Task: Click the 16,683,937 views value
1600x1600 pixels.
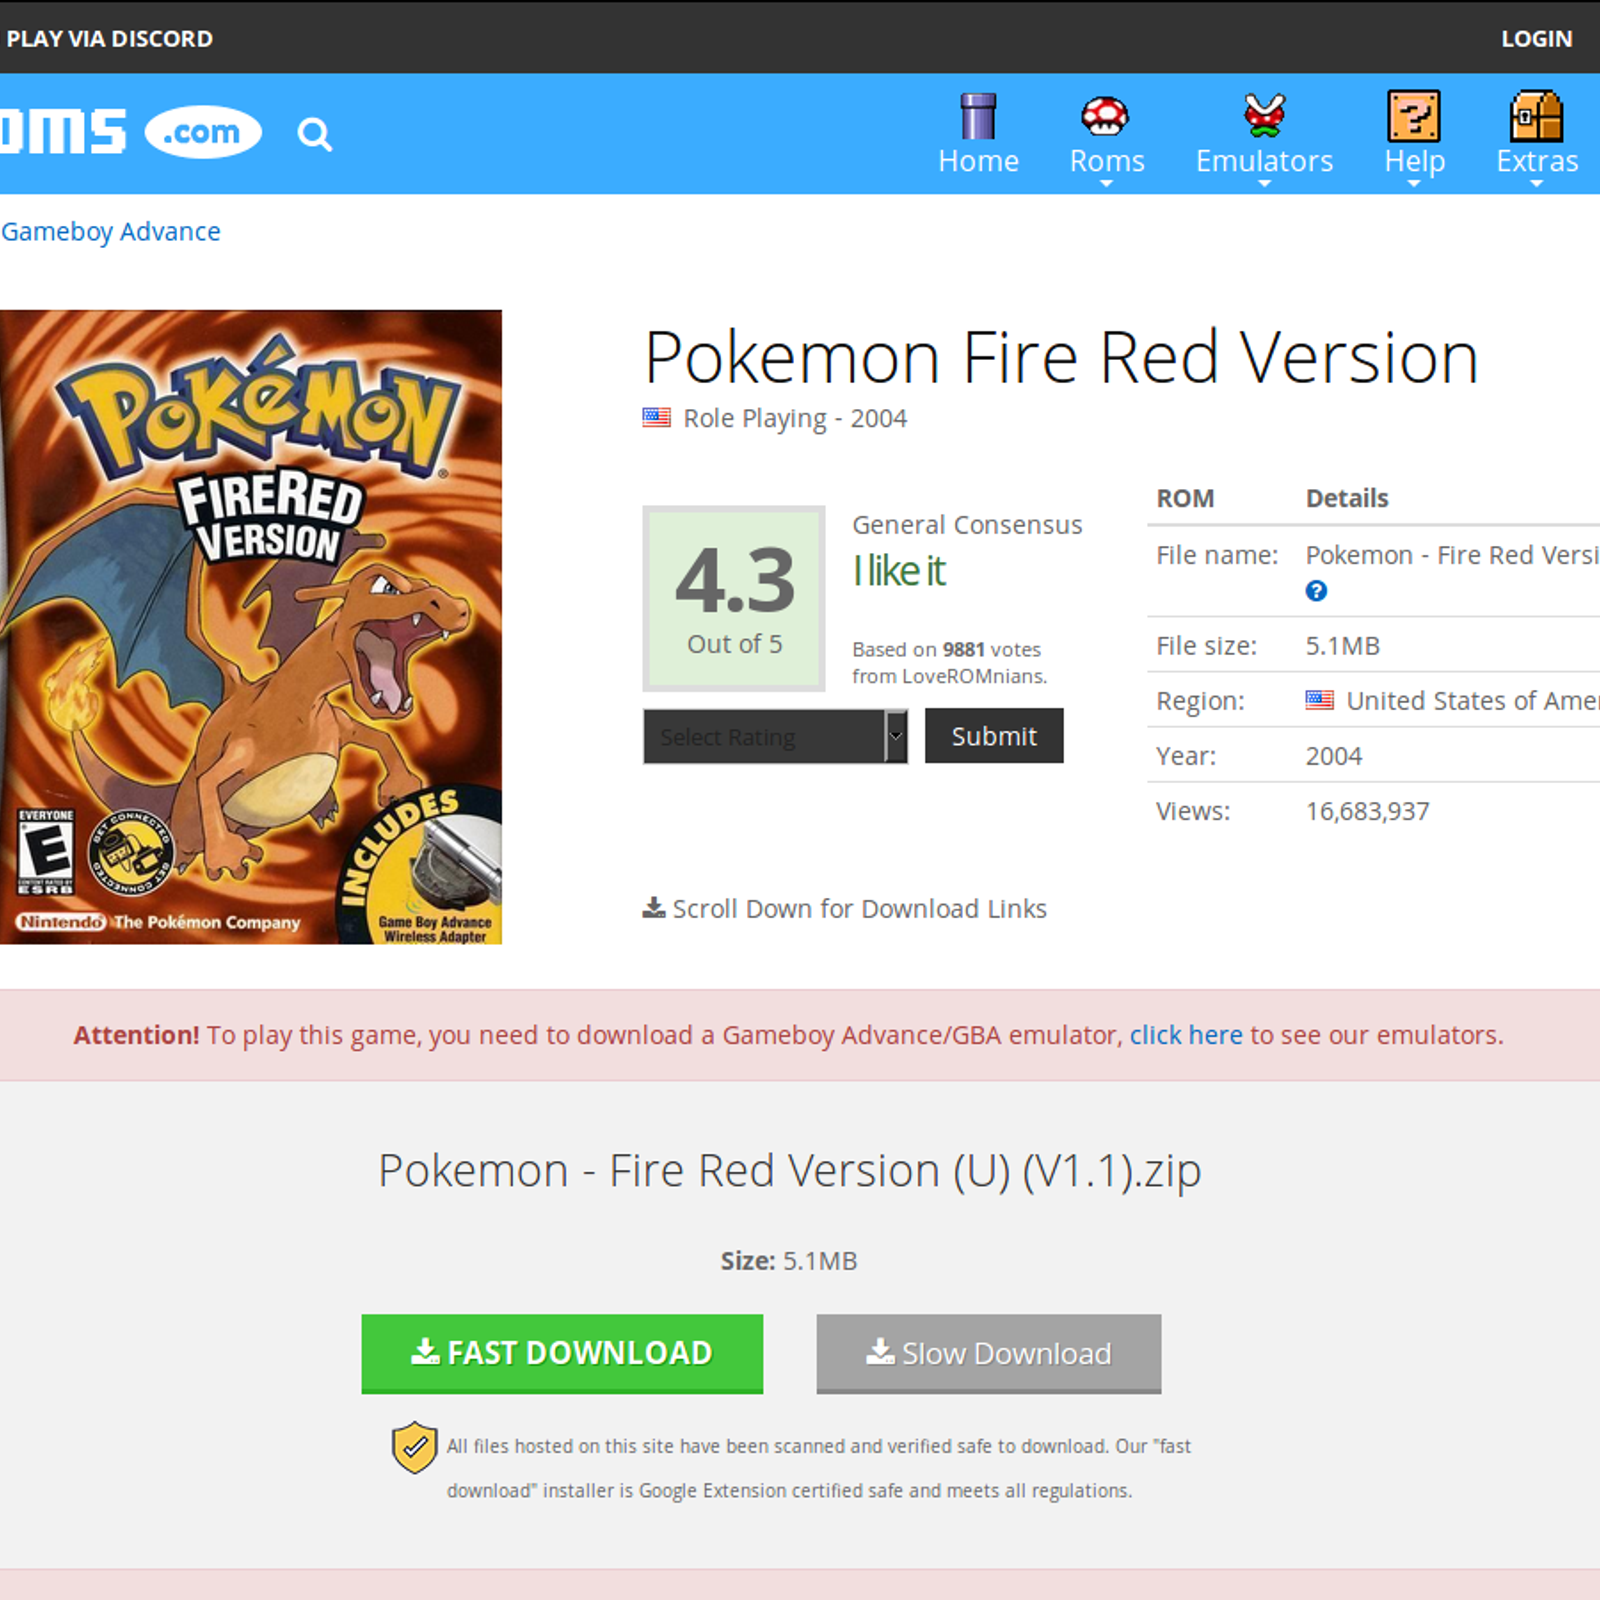Action: 1367,811
